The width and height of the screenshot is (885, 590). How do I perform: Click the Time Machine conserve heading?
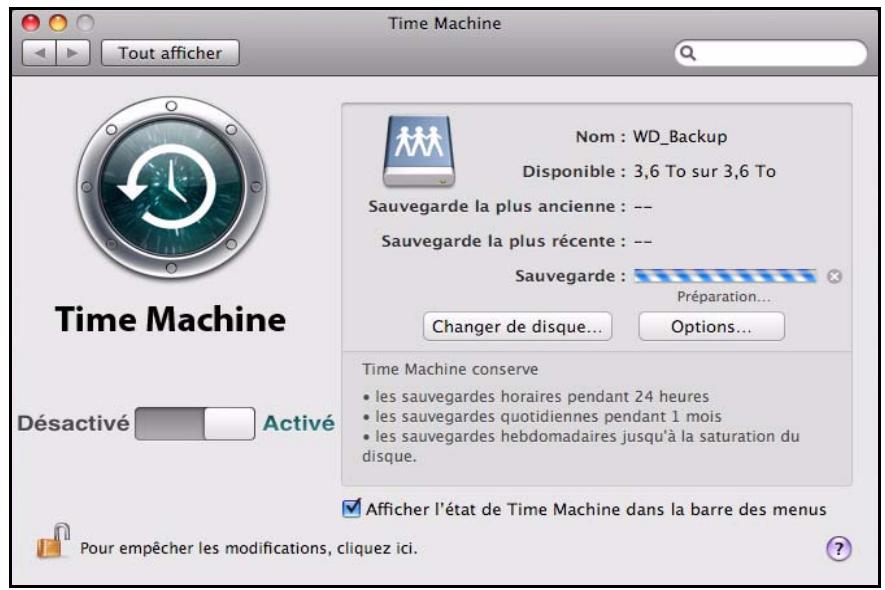pos(450,369)
